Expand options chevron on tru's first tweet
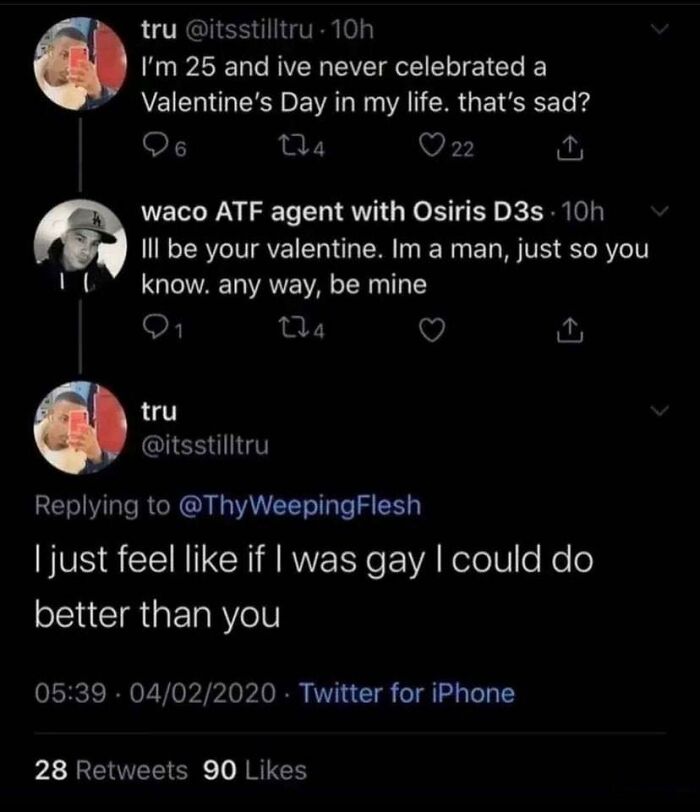Viewport: 700px width, 812px height. point(658,33)
